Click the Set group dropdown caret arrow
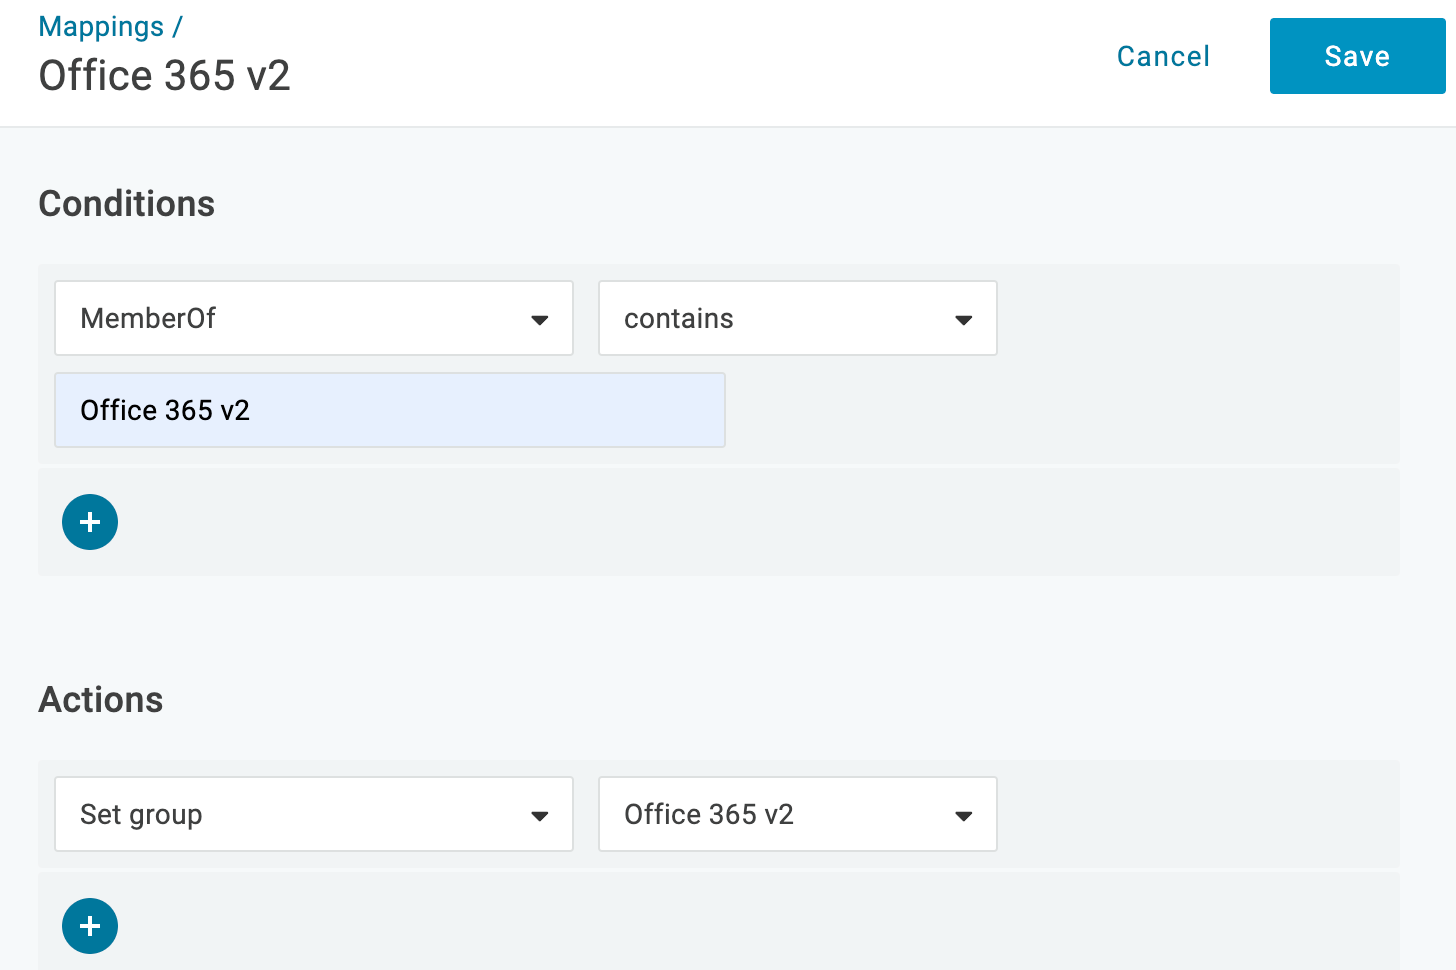The width and height of the screenshot is (1456, 970). click(540, 816)
